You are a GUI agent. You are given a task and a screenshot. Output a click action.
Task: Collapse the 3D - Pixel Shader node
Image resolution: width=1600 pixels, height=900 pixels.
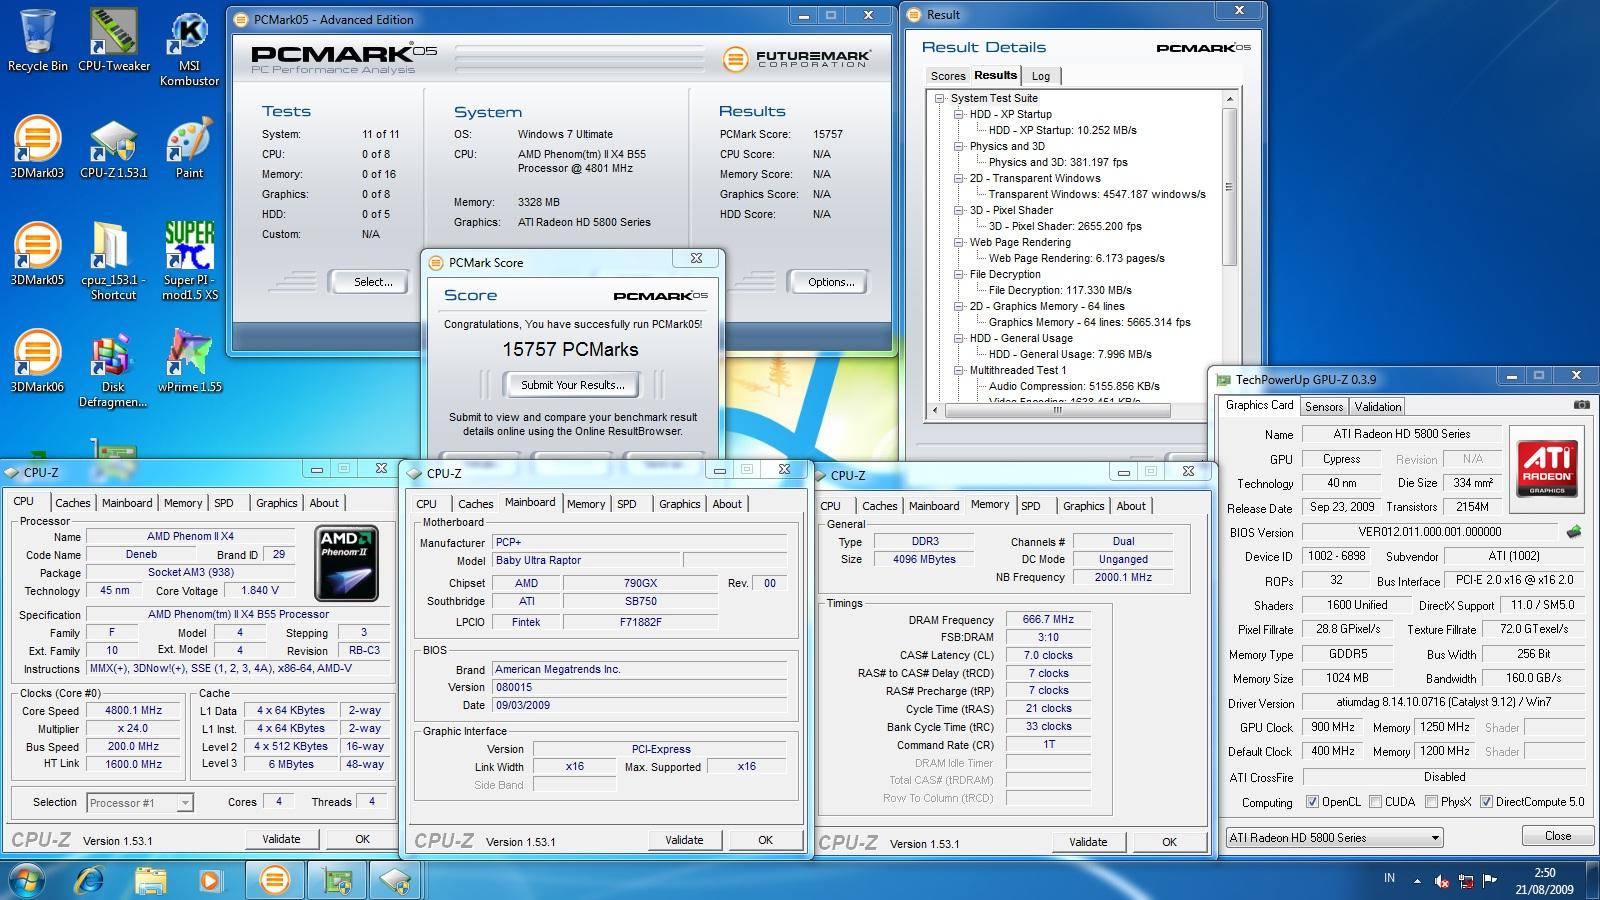958,210
